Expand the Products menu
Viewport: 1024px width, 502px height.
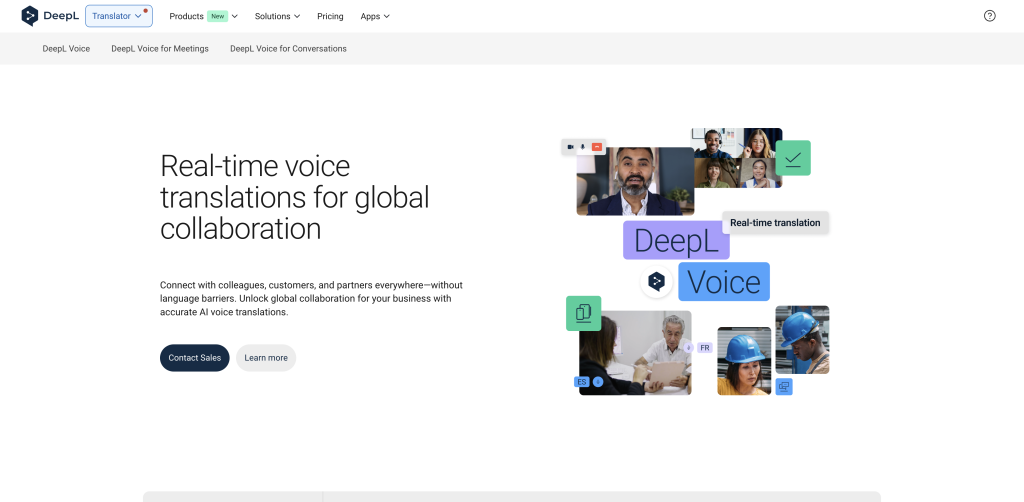pyautogui.click(x=203, y=16)
